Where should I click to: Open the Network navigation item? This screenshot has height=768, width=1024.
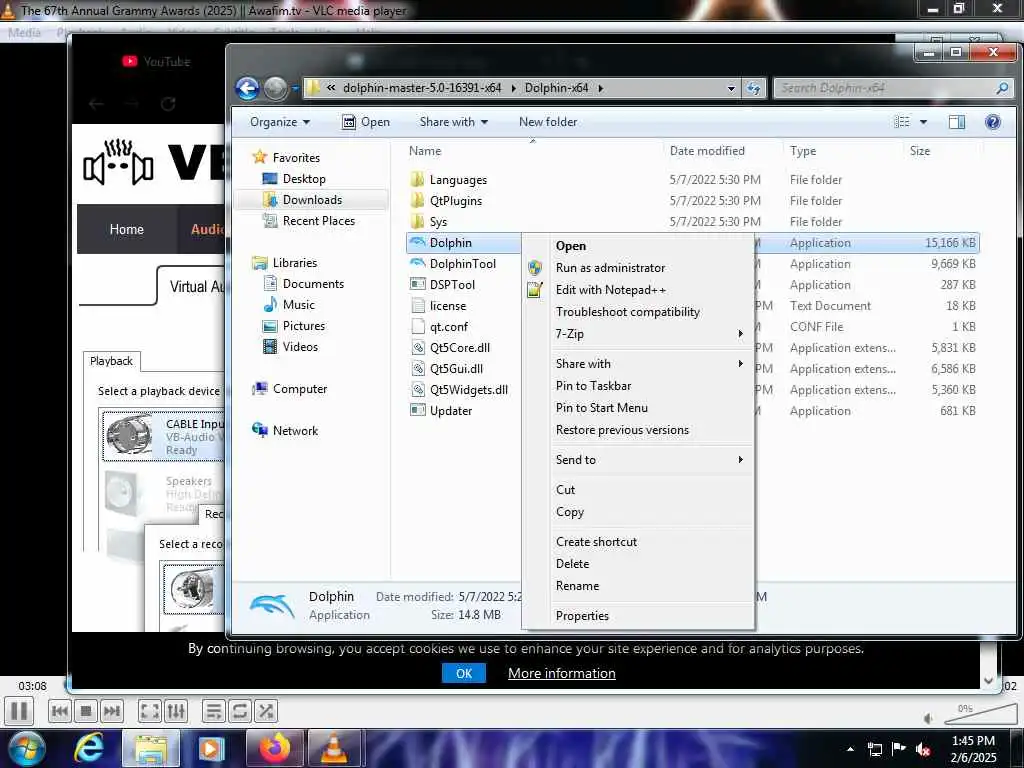click(285, 431)
